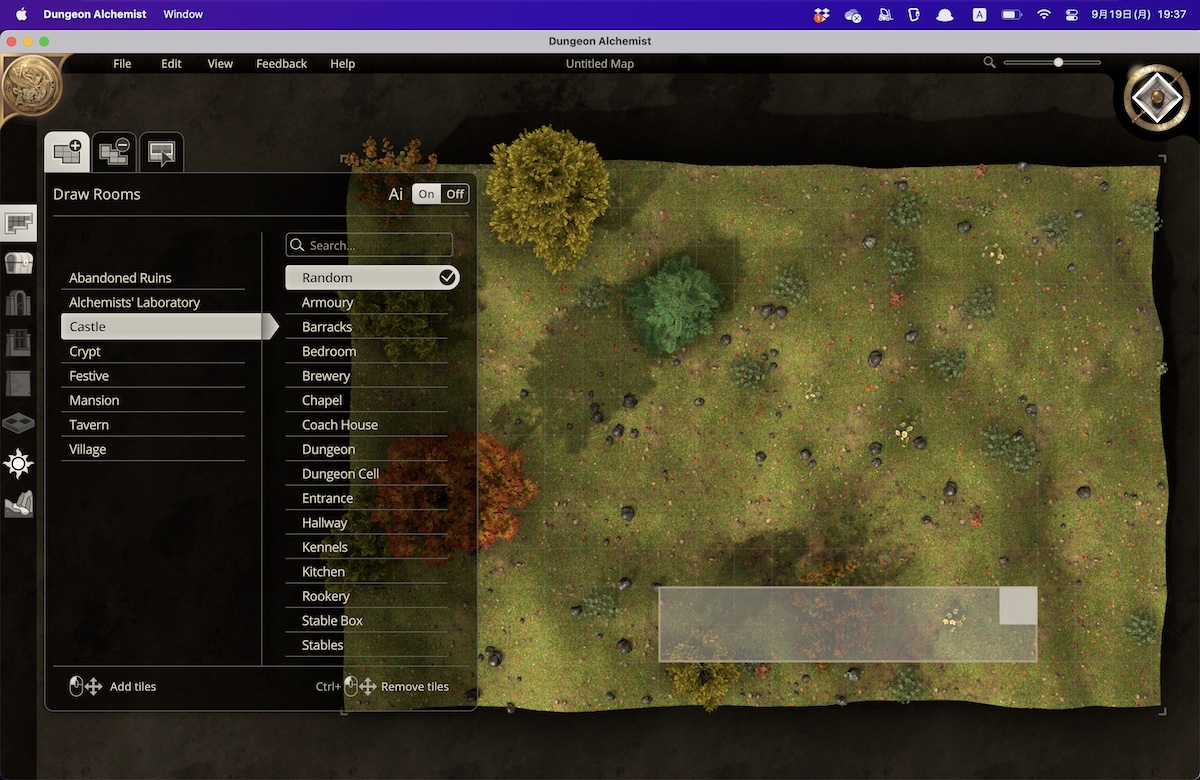
Task: Select the Draw Rooms sidebar tool
Action: [x=19, y=223]
